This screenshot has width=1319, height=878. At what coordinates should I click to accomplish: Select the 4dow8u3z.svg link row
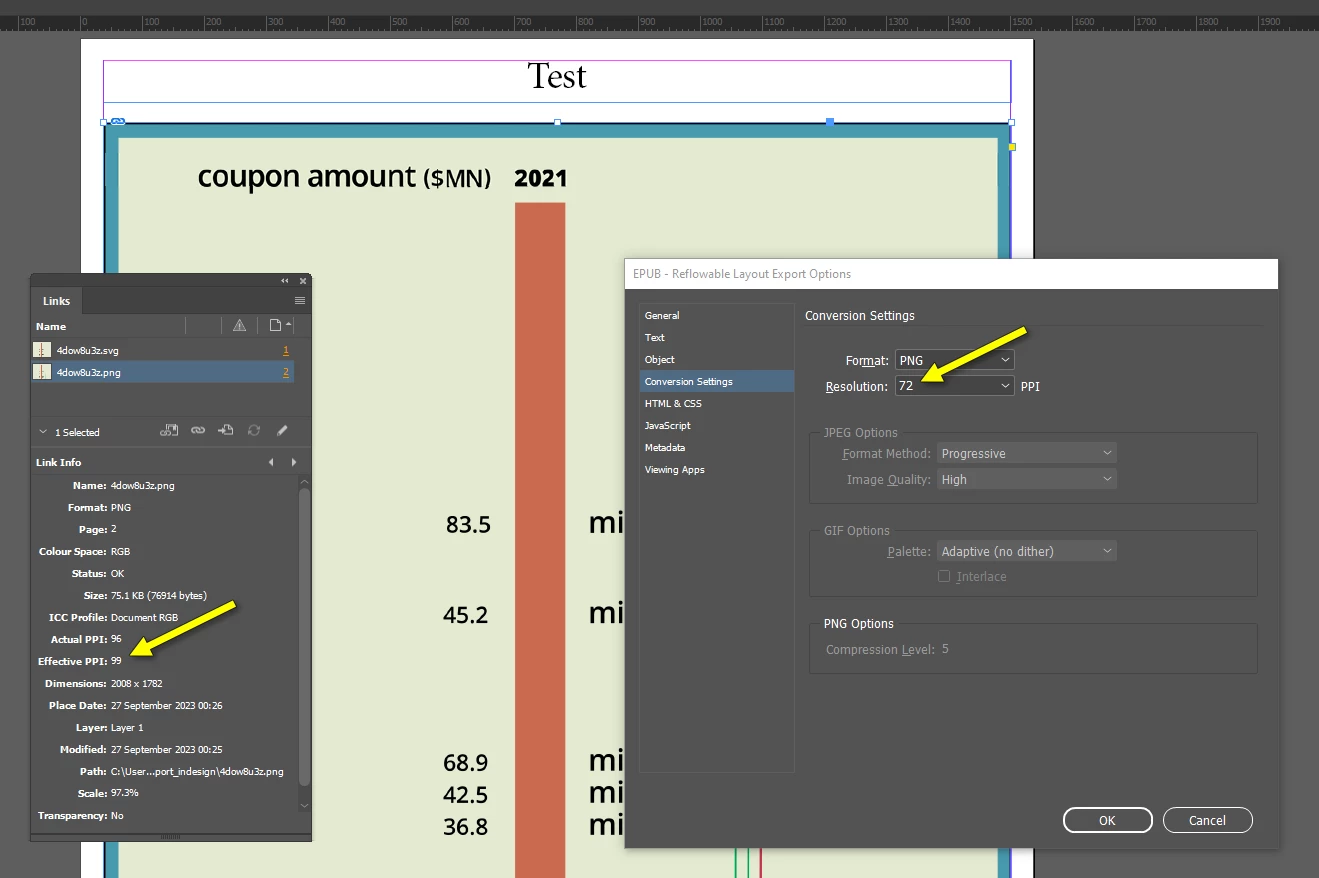[163, 350]
